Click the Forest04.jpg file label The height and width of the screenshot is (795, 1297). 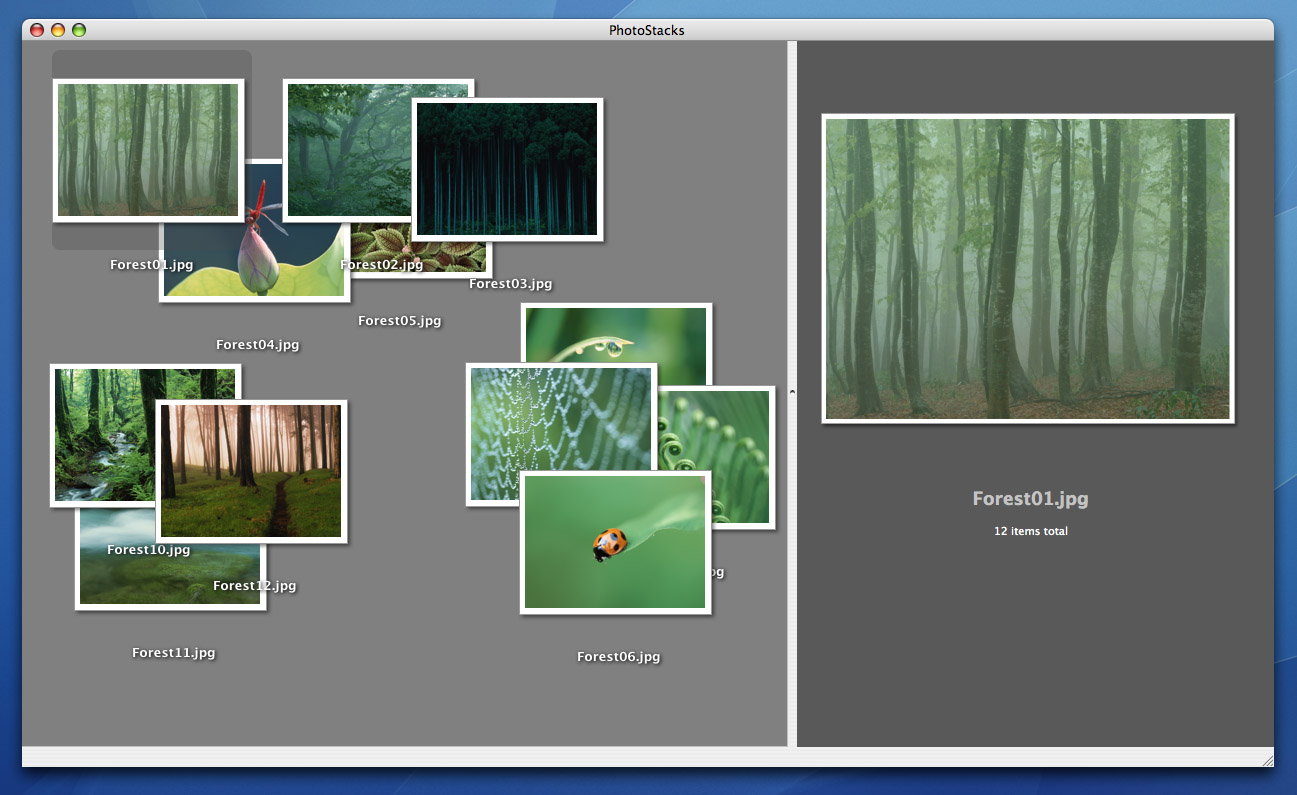pos(258,345)
